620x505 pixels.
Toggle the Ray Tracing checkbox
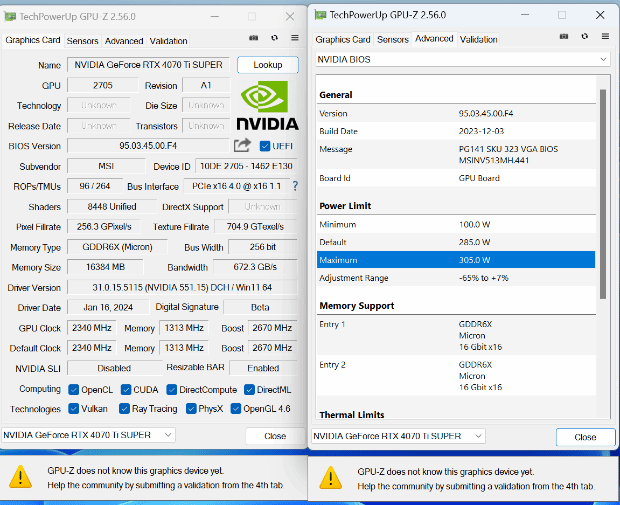coord(125,409)
